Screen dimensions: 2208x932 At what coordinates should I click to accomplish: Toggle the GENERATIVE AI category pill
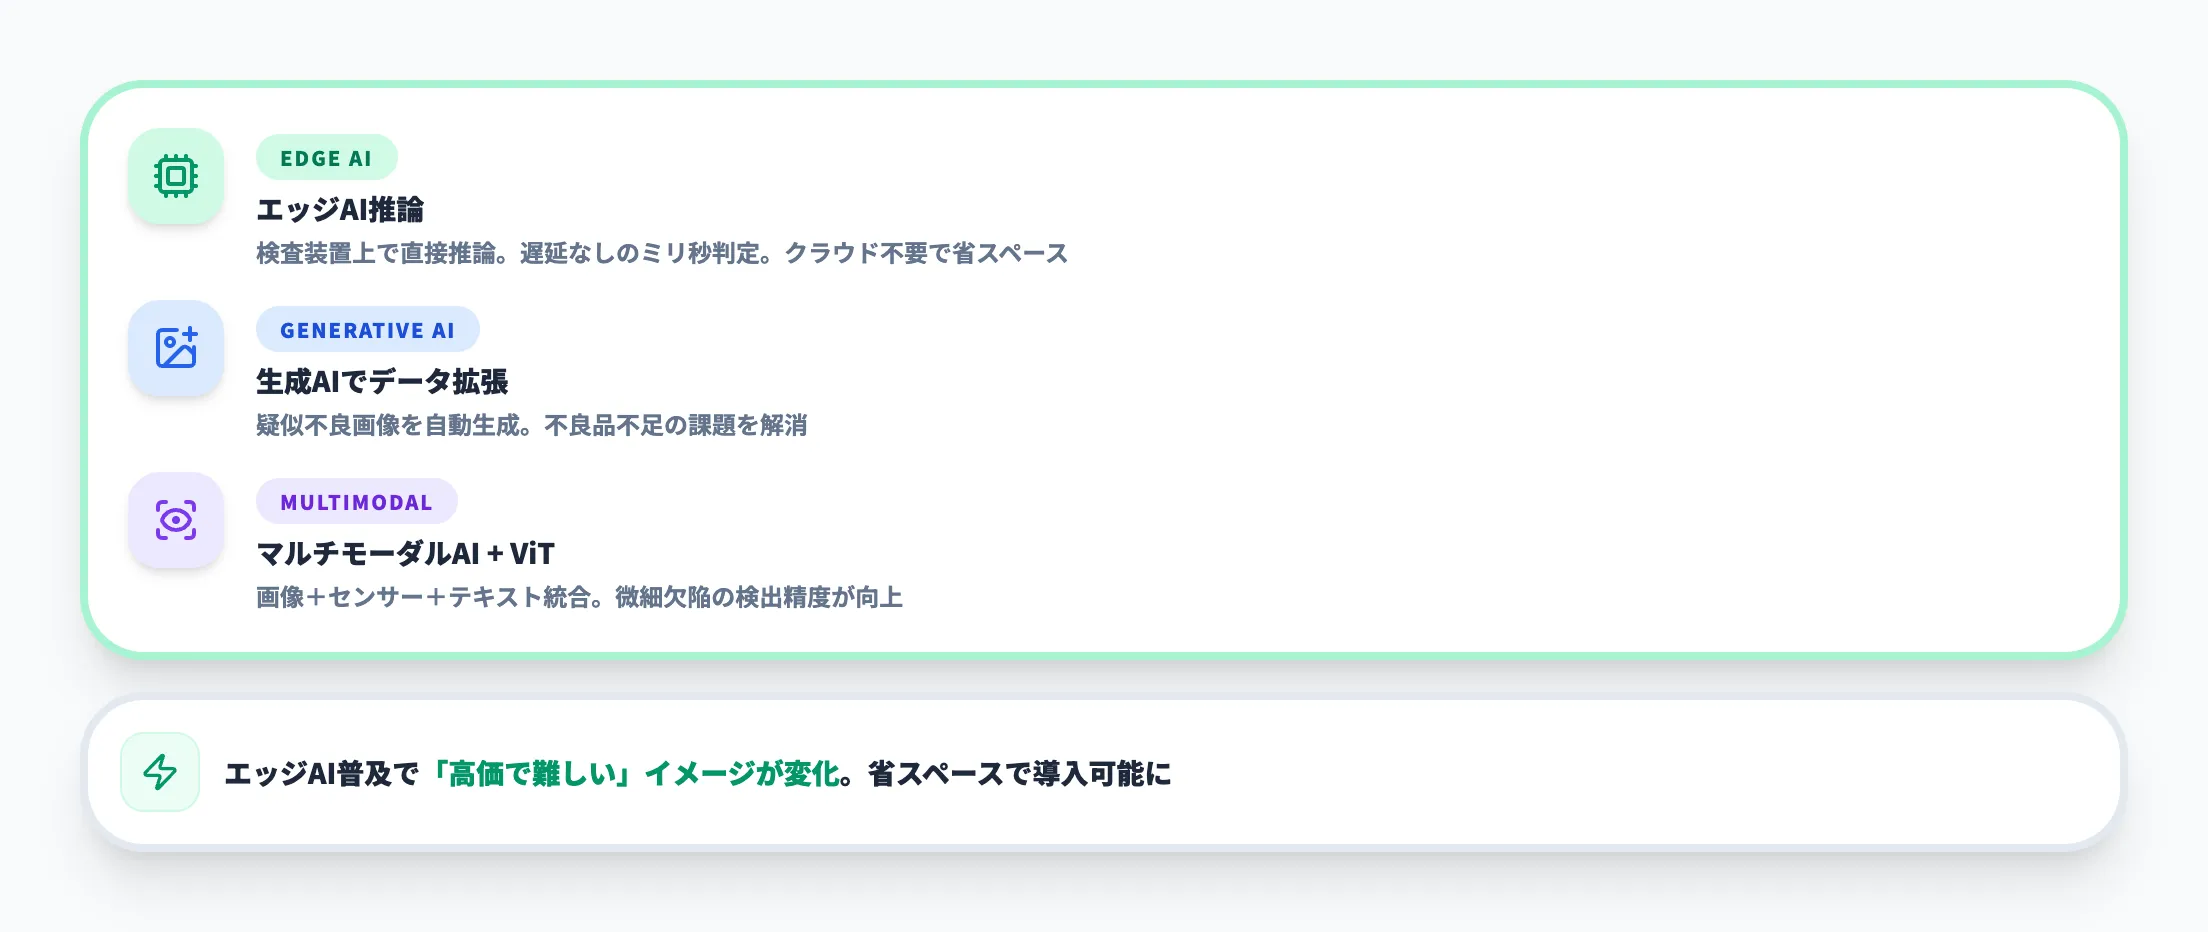[368, 330]
